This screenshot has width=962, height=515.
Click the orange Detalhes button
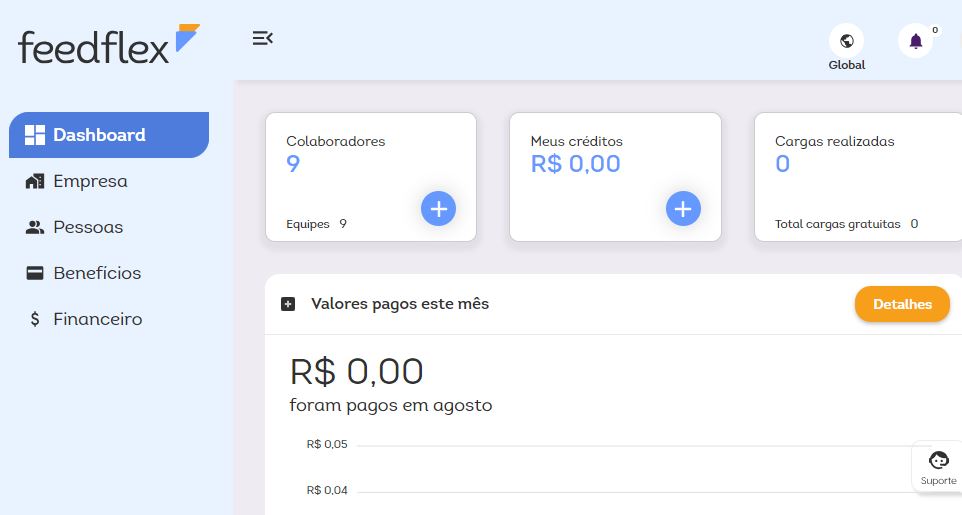click(x=902, y=304)
